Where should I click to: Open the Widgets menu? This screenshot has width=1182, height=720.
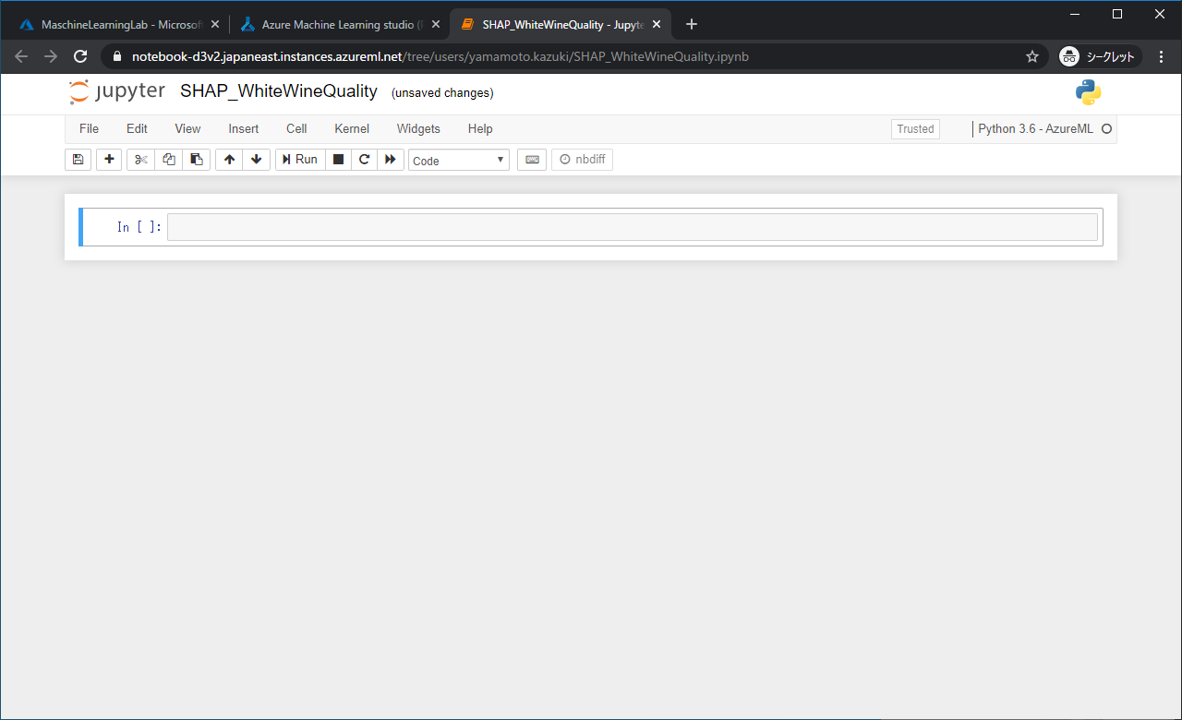pos(418,129)
